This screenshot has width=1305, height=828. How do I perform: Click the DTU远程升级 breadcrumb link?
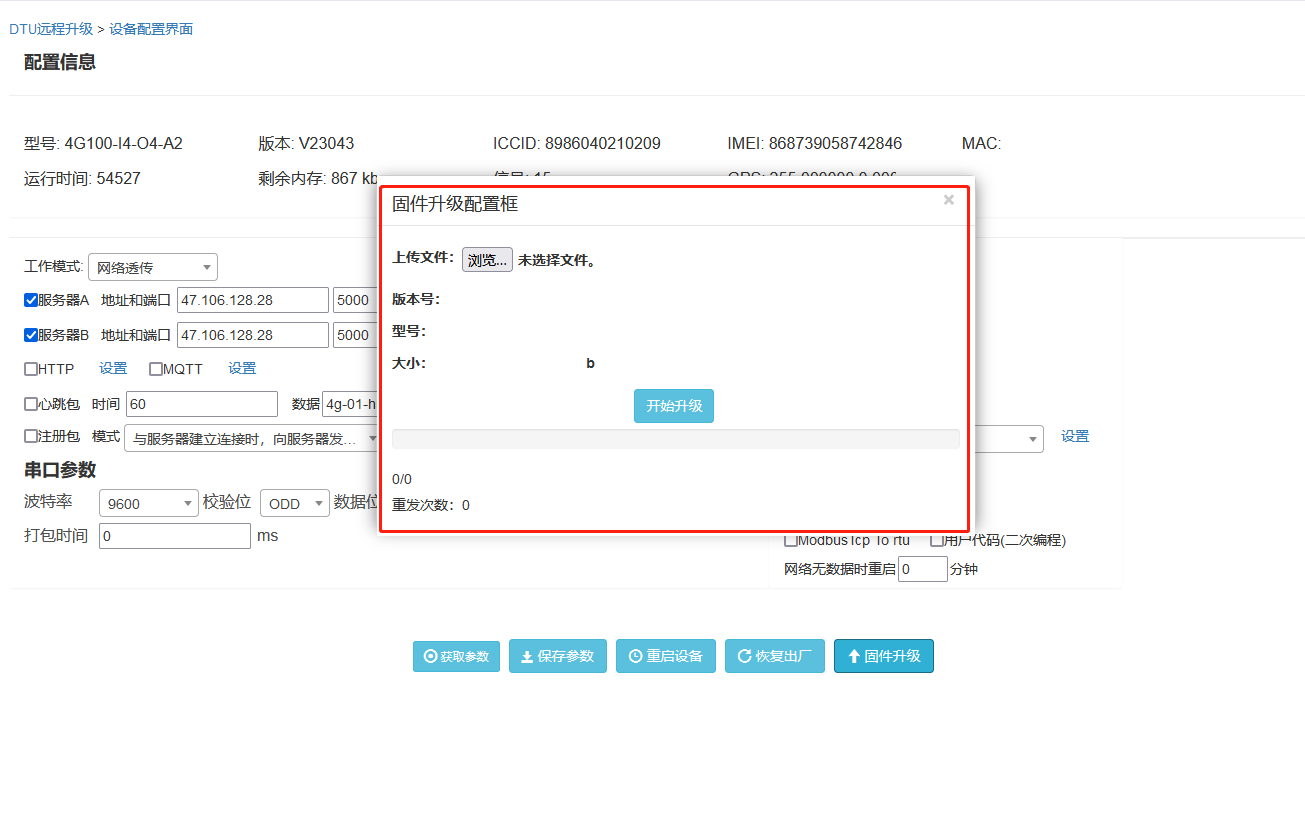coord(51,29)
